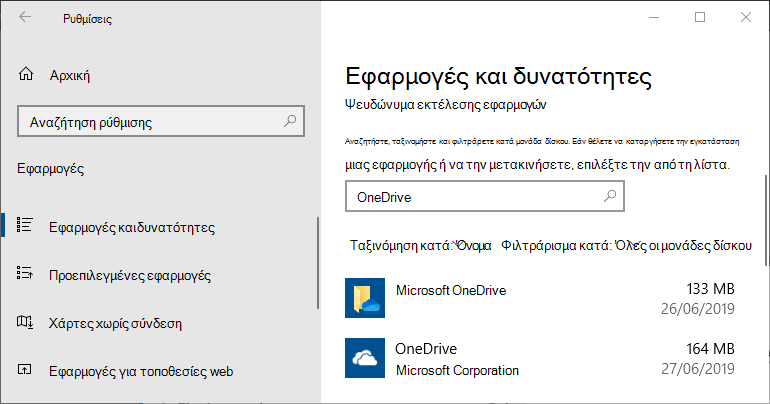Screen dimensions: 770x404
Task: Click the 27/06/2019 install date
Action: pyautogui.click(x=697, y=368)
